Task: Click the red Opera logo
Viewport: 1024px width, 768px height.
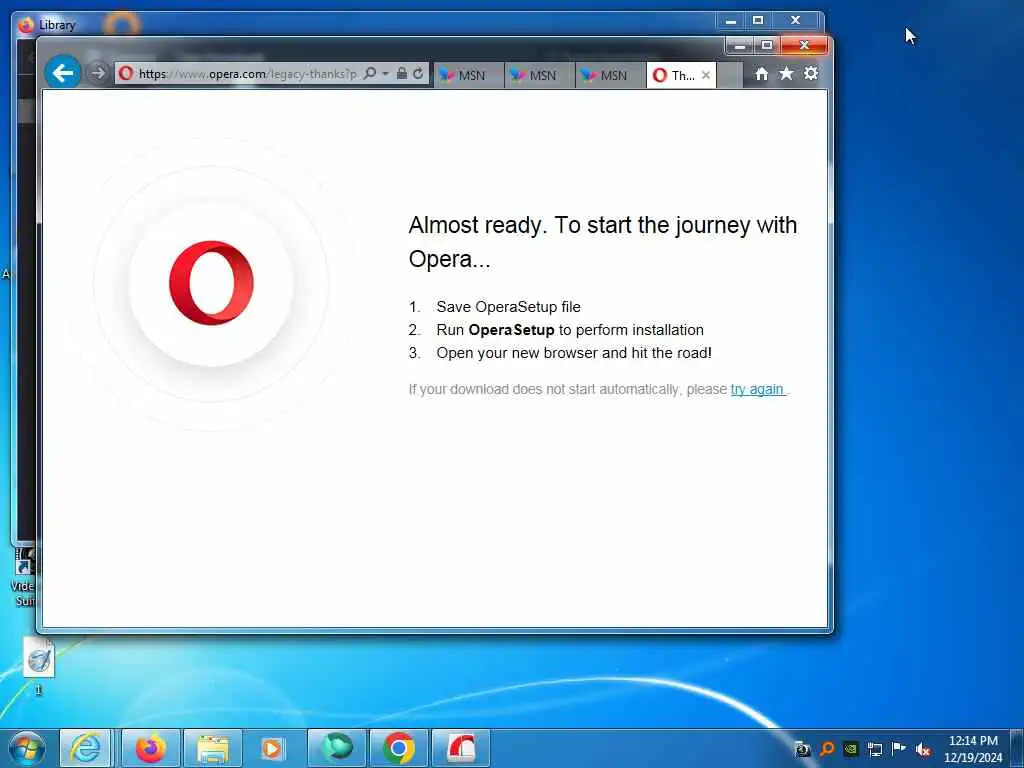Action: [212, 283]
